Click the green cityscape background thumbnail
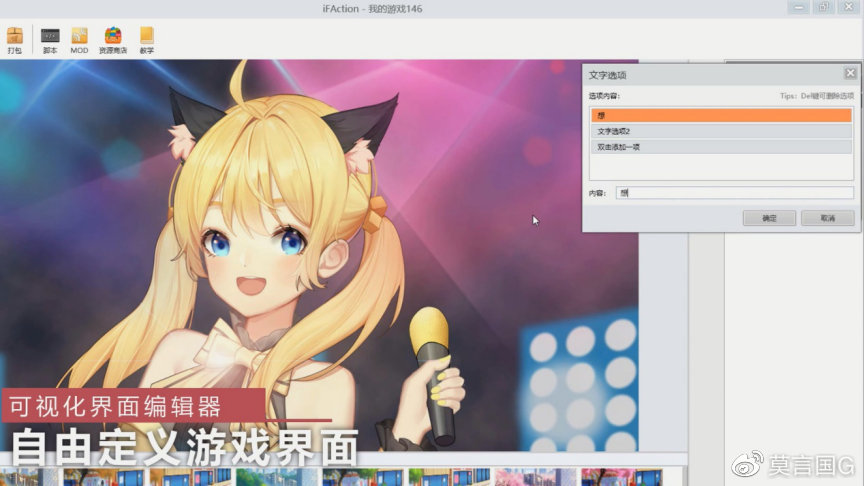Screen dimensions: 864x486 [277, 477]
